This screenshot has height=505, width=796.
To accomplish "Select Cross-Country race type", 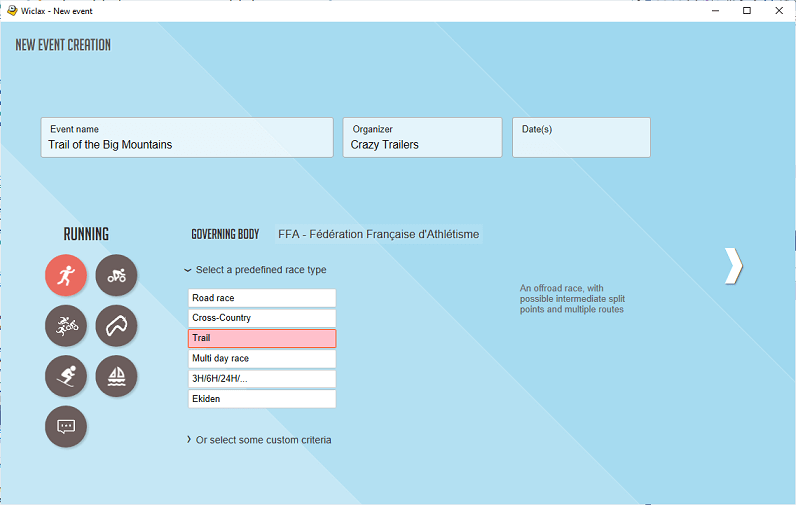I will (x=262, y=318).
